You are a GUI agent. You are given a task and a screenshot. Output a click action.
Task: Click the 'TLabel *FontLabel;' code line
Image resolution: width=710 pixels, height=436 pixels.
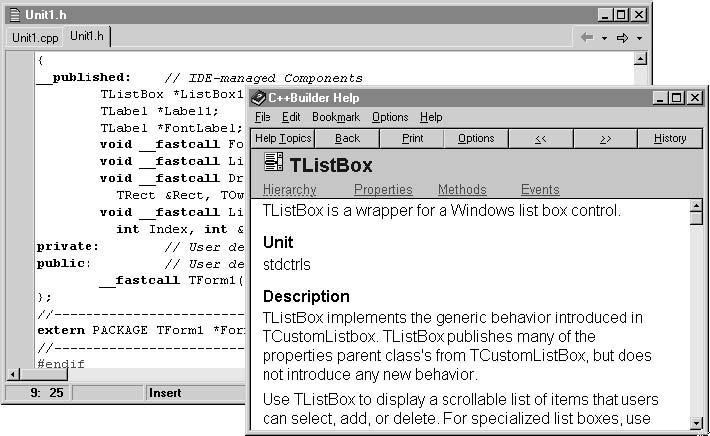(172, 128)
